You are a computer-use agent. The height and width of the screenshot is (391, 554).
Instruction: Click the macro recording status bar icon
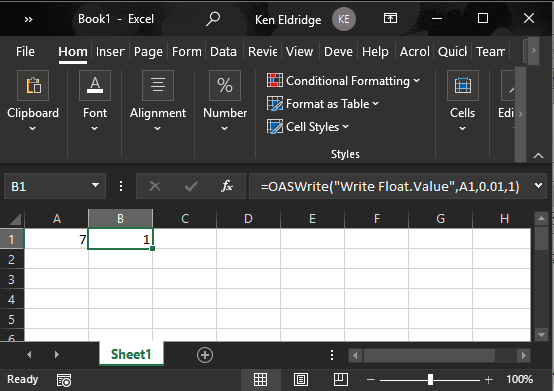click(64, 380)
